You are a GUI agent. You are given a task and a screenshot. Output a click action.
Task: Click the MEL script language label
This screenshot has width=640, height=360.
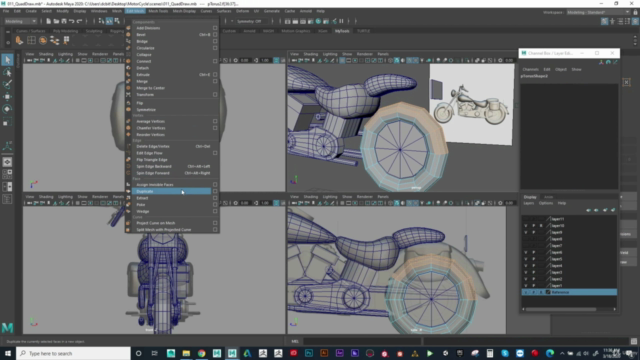[x=295, y=342]
